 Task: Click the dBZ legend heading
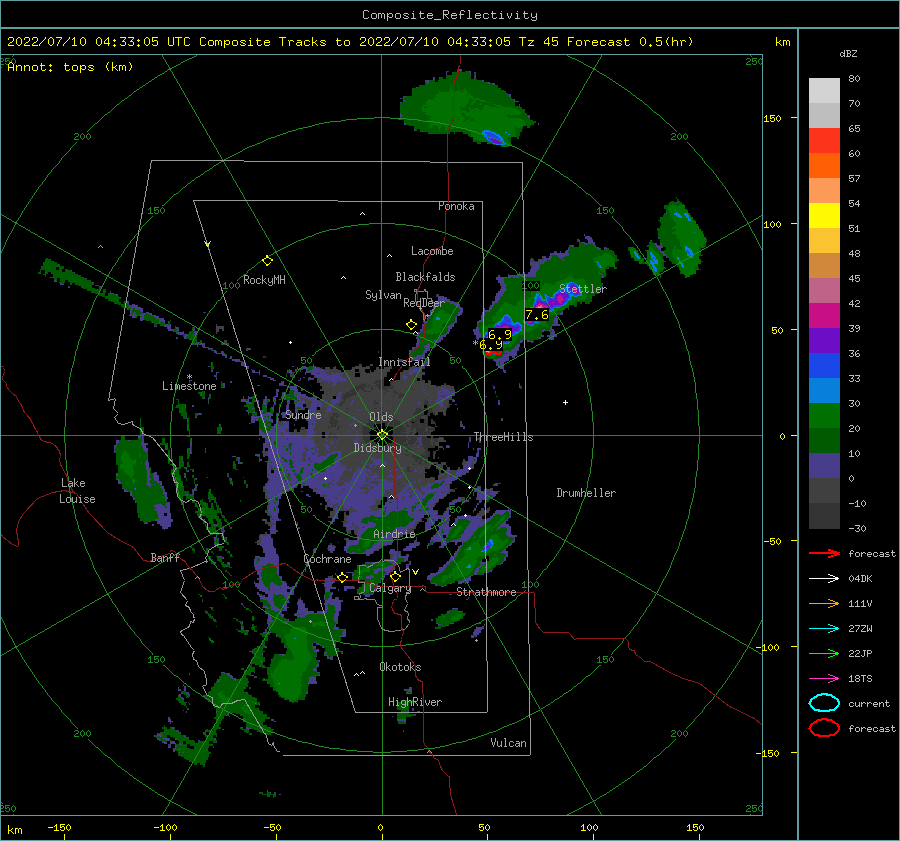tap(848, 54)
